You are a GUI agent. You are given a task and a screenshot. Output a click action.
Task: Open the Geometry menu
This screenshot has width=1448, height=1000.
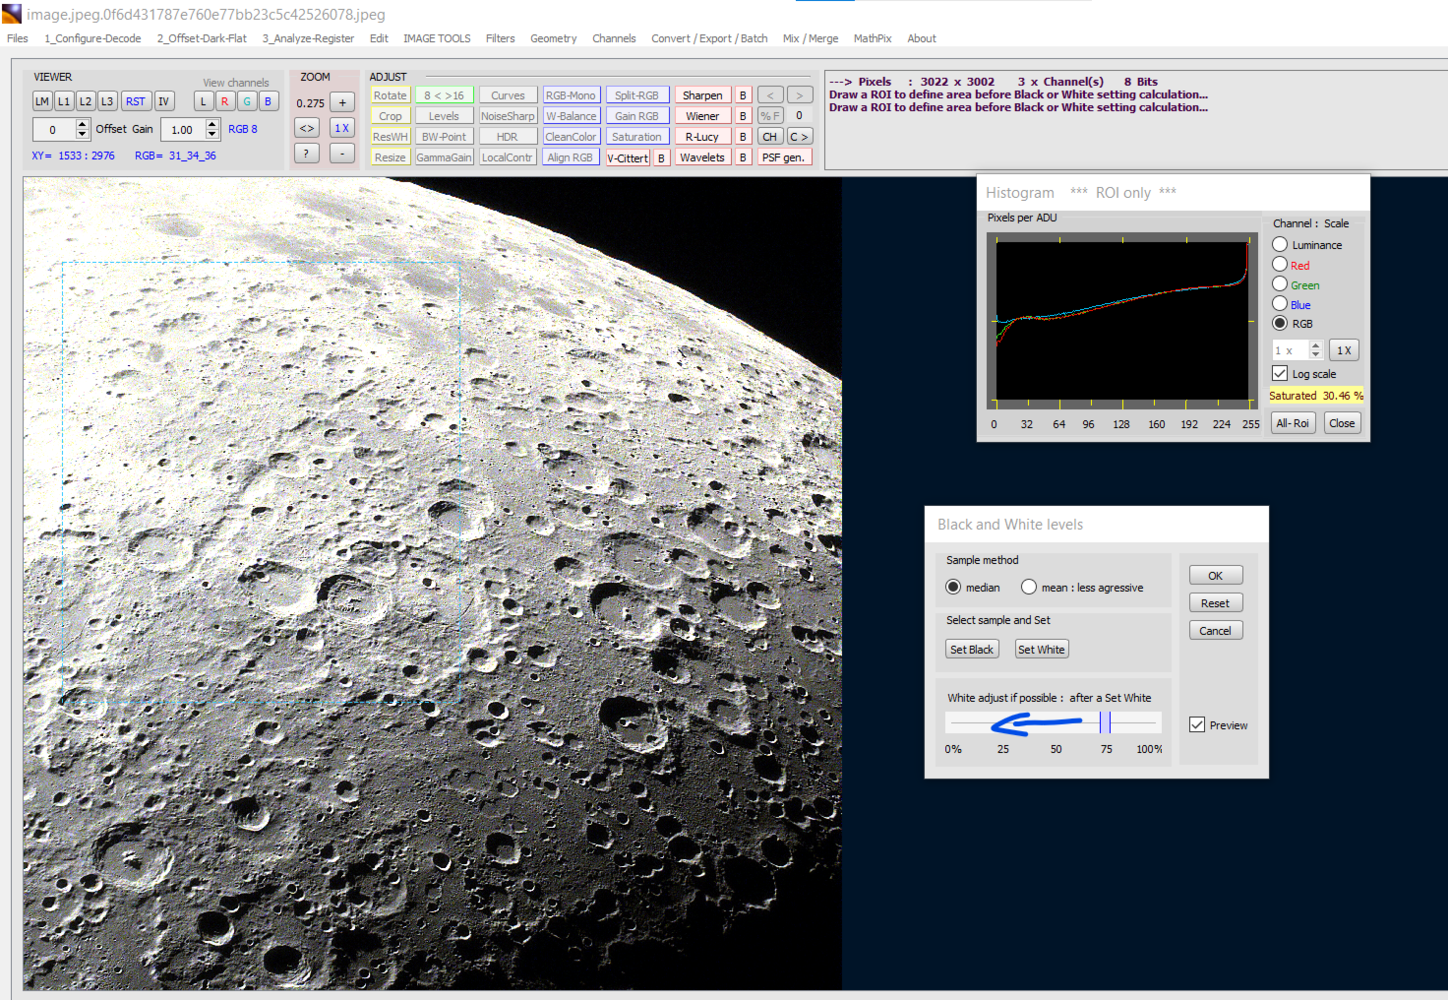tap(553, 38)
